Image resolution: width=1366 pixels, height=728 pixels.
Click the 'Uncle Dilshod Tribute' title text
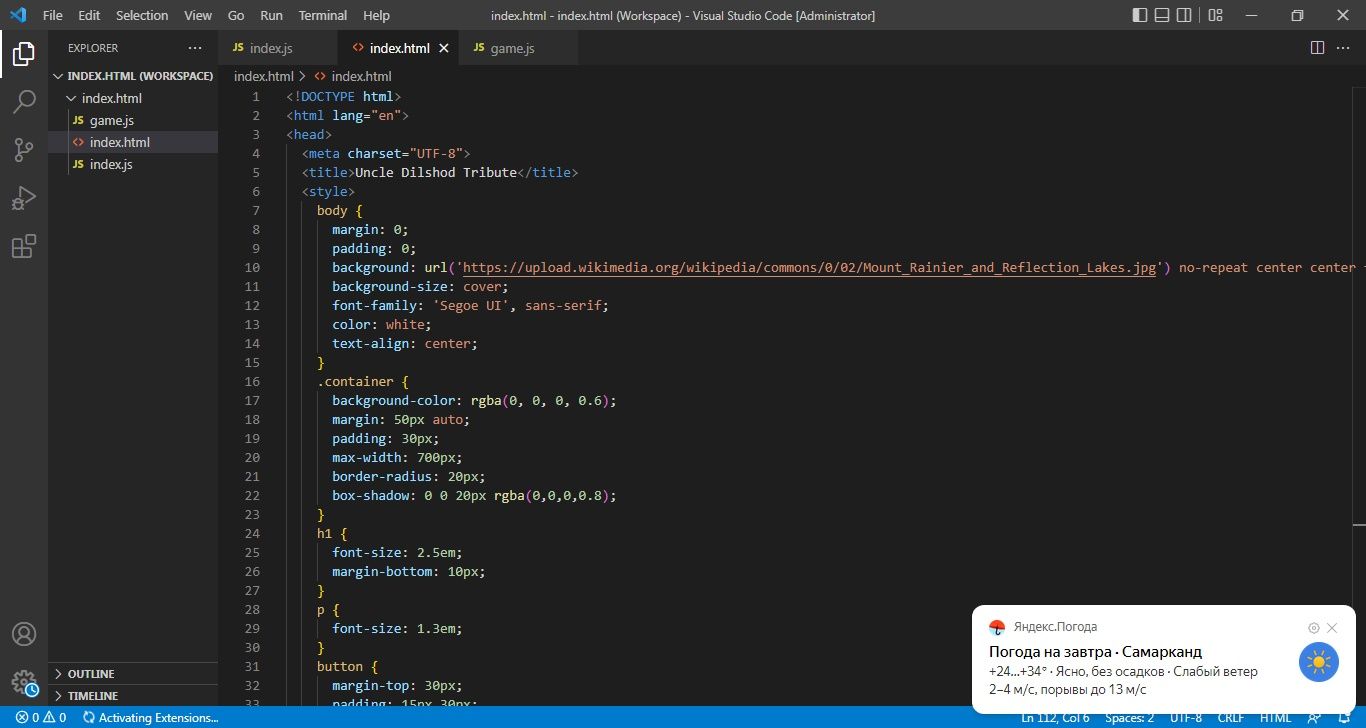tap(436, 173)
